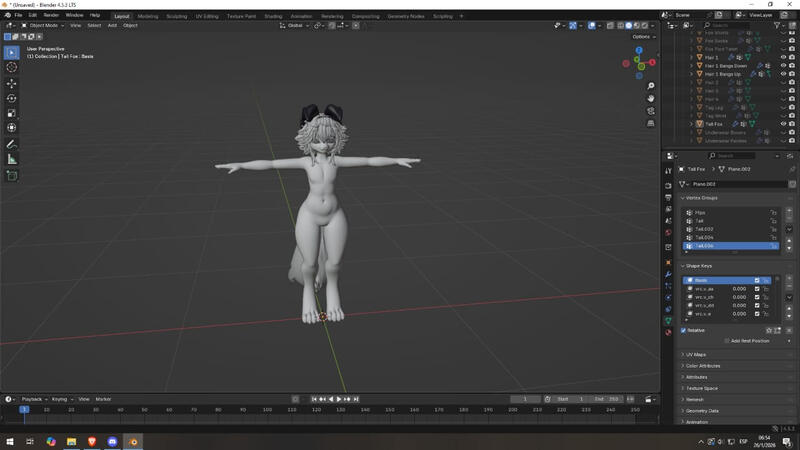The image size is (800, 450).
Task: Collapse the Vertex Groups panel
Action: click(701, 198)
